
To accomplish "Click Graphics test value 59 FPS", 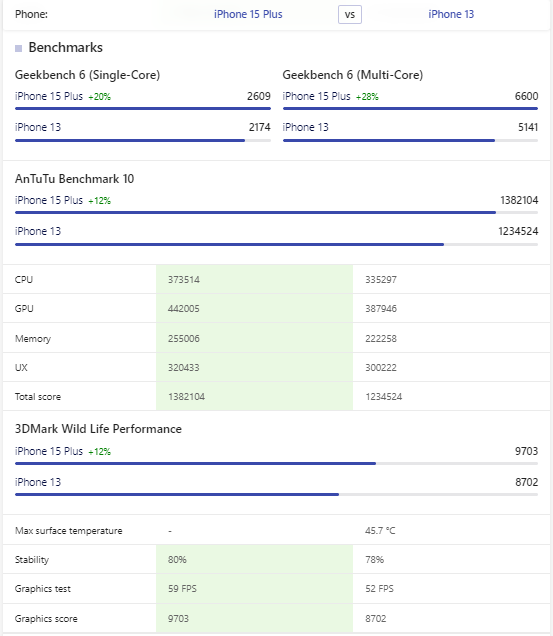I will pos(182,589).
